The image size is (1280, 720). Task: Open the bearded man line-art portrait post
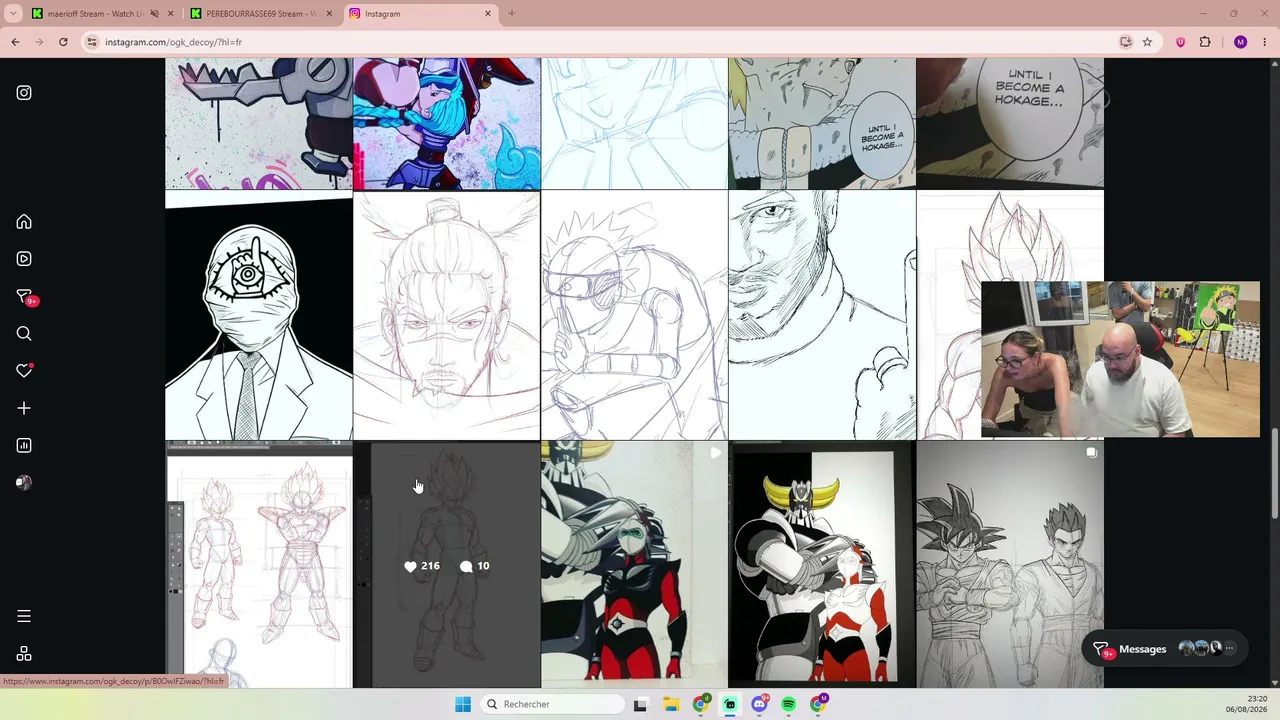(822, 315)
